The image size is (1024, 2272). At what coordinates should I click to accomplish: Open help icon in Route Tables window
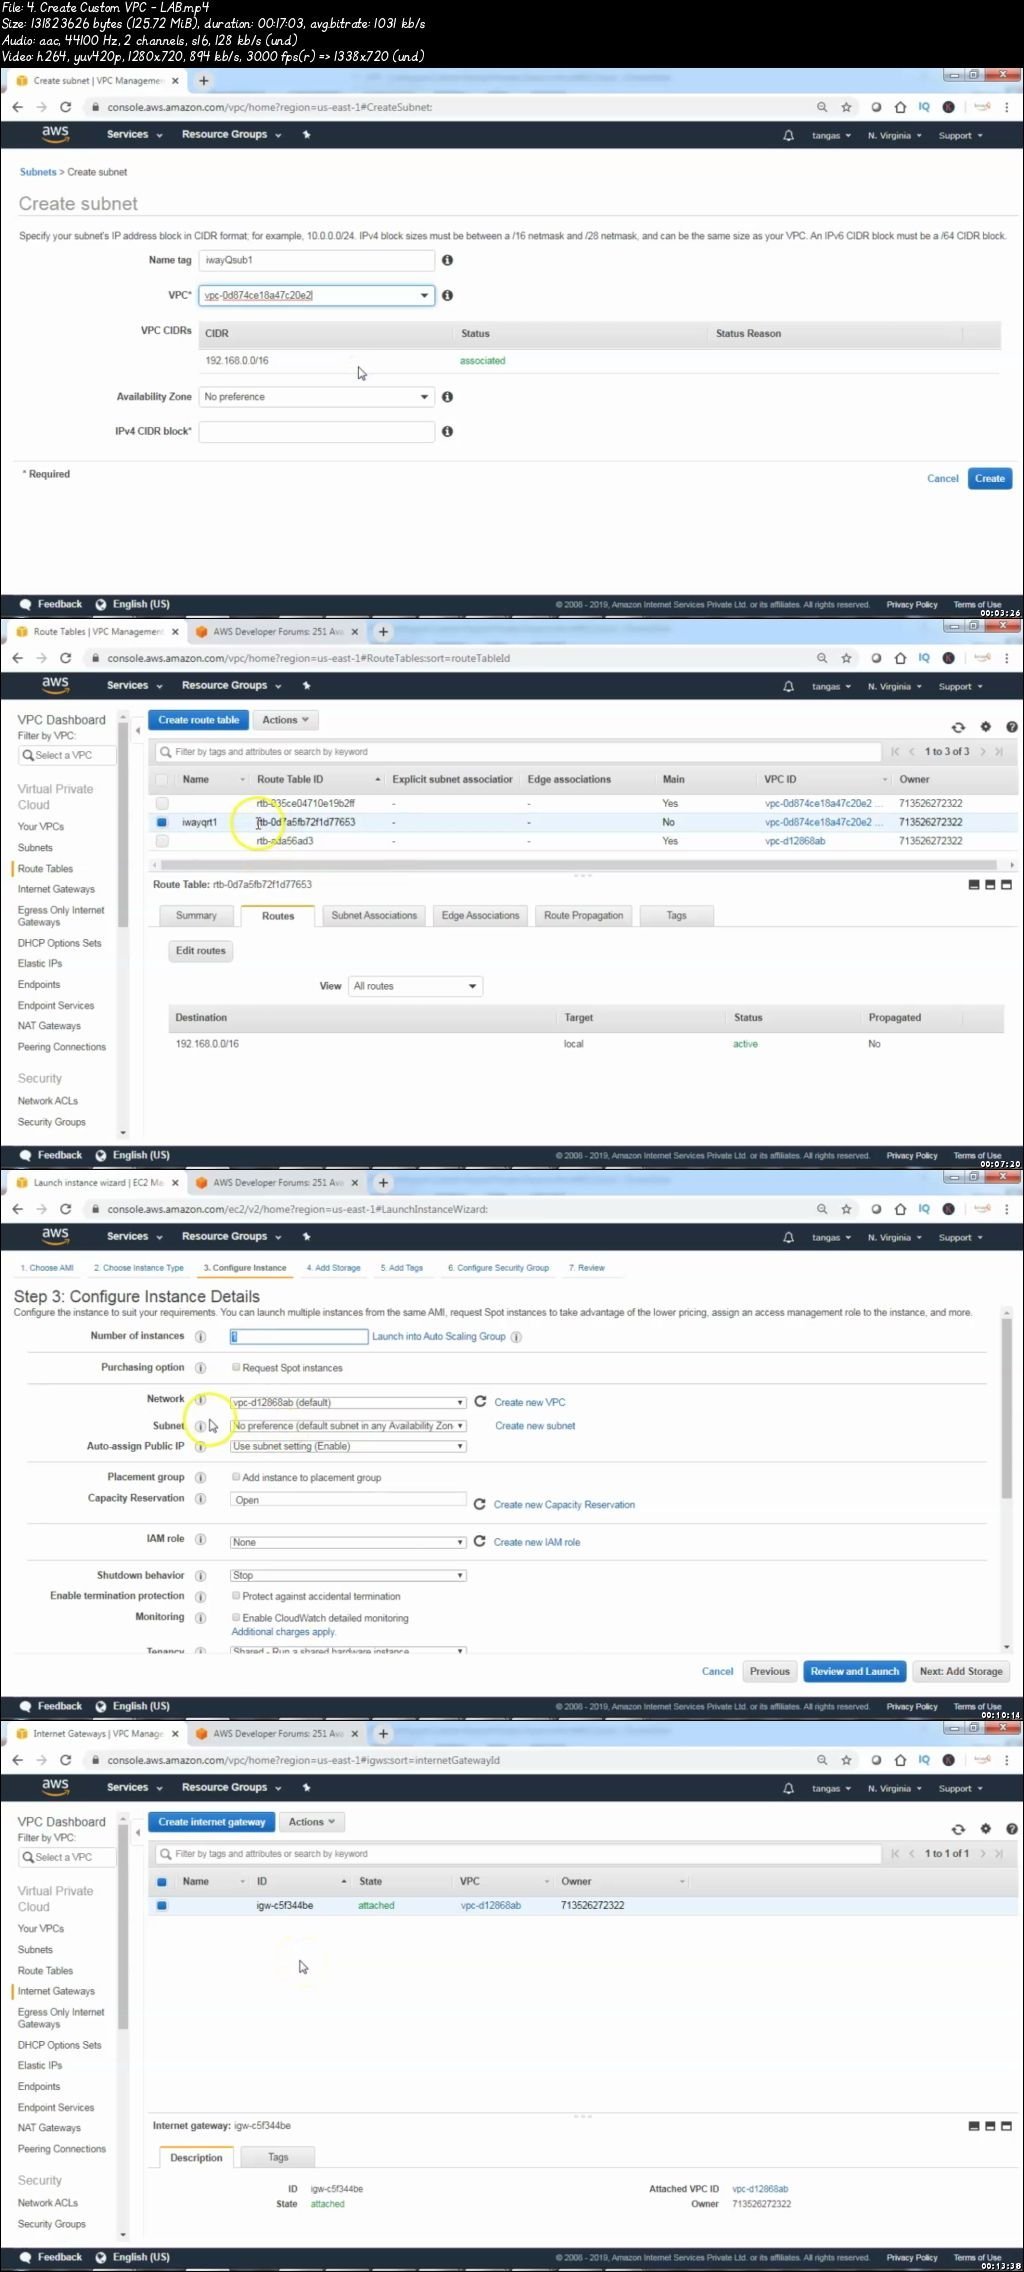point(1011,727)
